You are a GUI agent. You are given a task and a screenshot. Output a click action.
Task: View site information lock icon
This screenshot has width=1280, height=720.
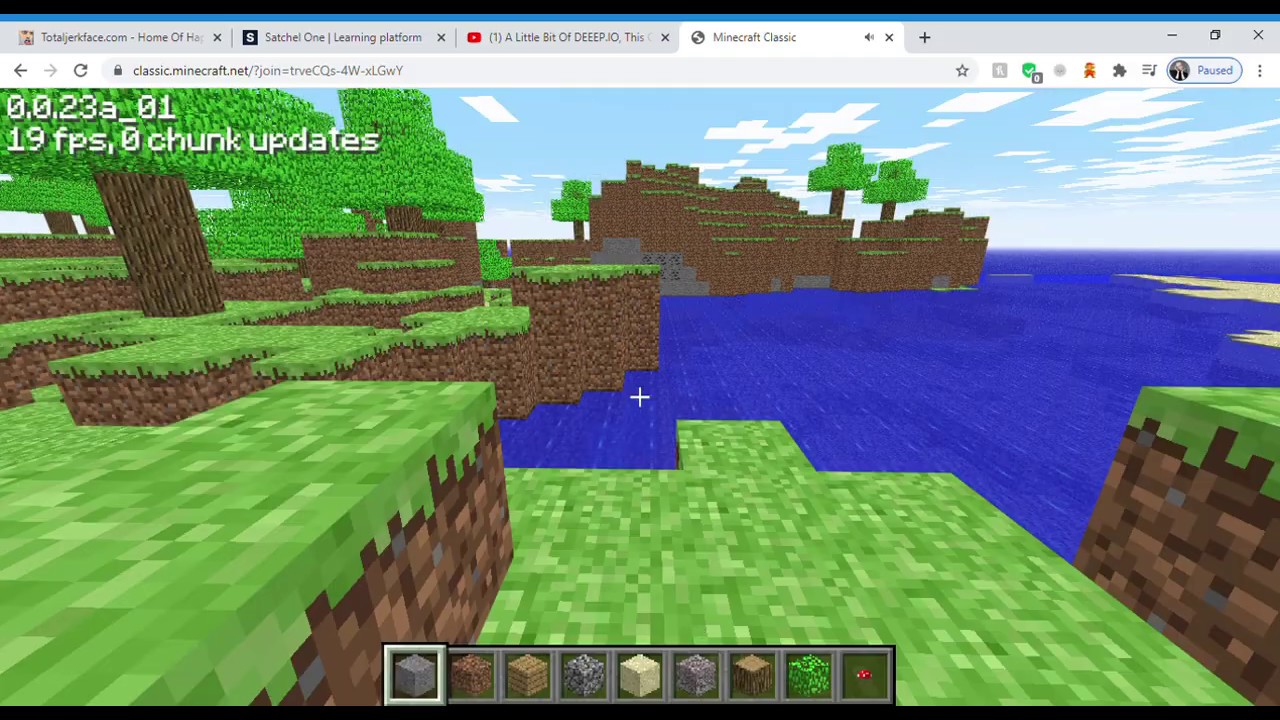coord(118,70)
